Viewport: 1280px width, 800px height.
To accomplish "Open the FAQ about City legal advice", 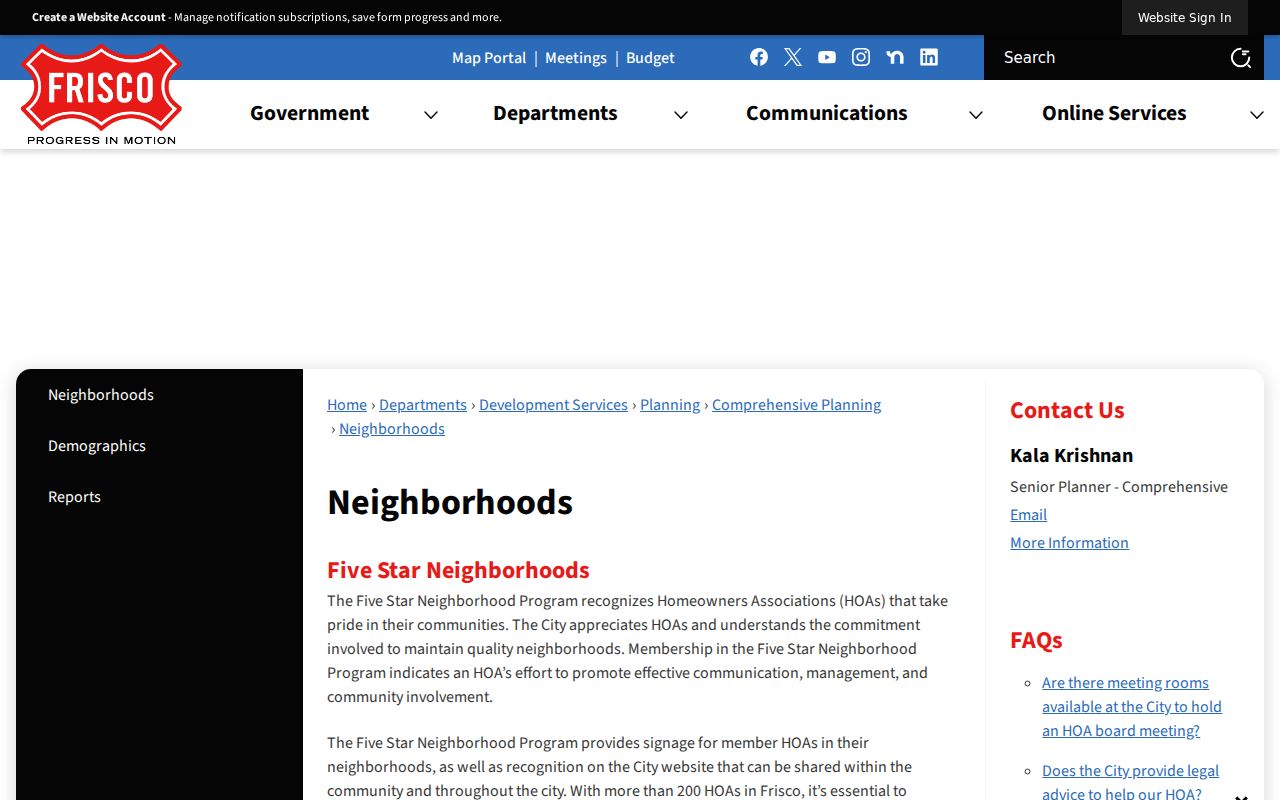I will pyautogui.click(x=1130, y=782).
